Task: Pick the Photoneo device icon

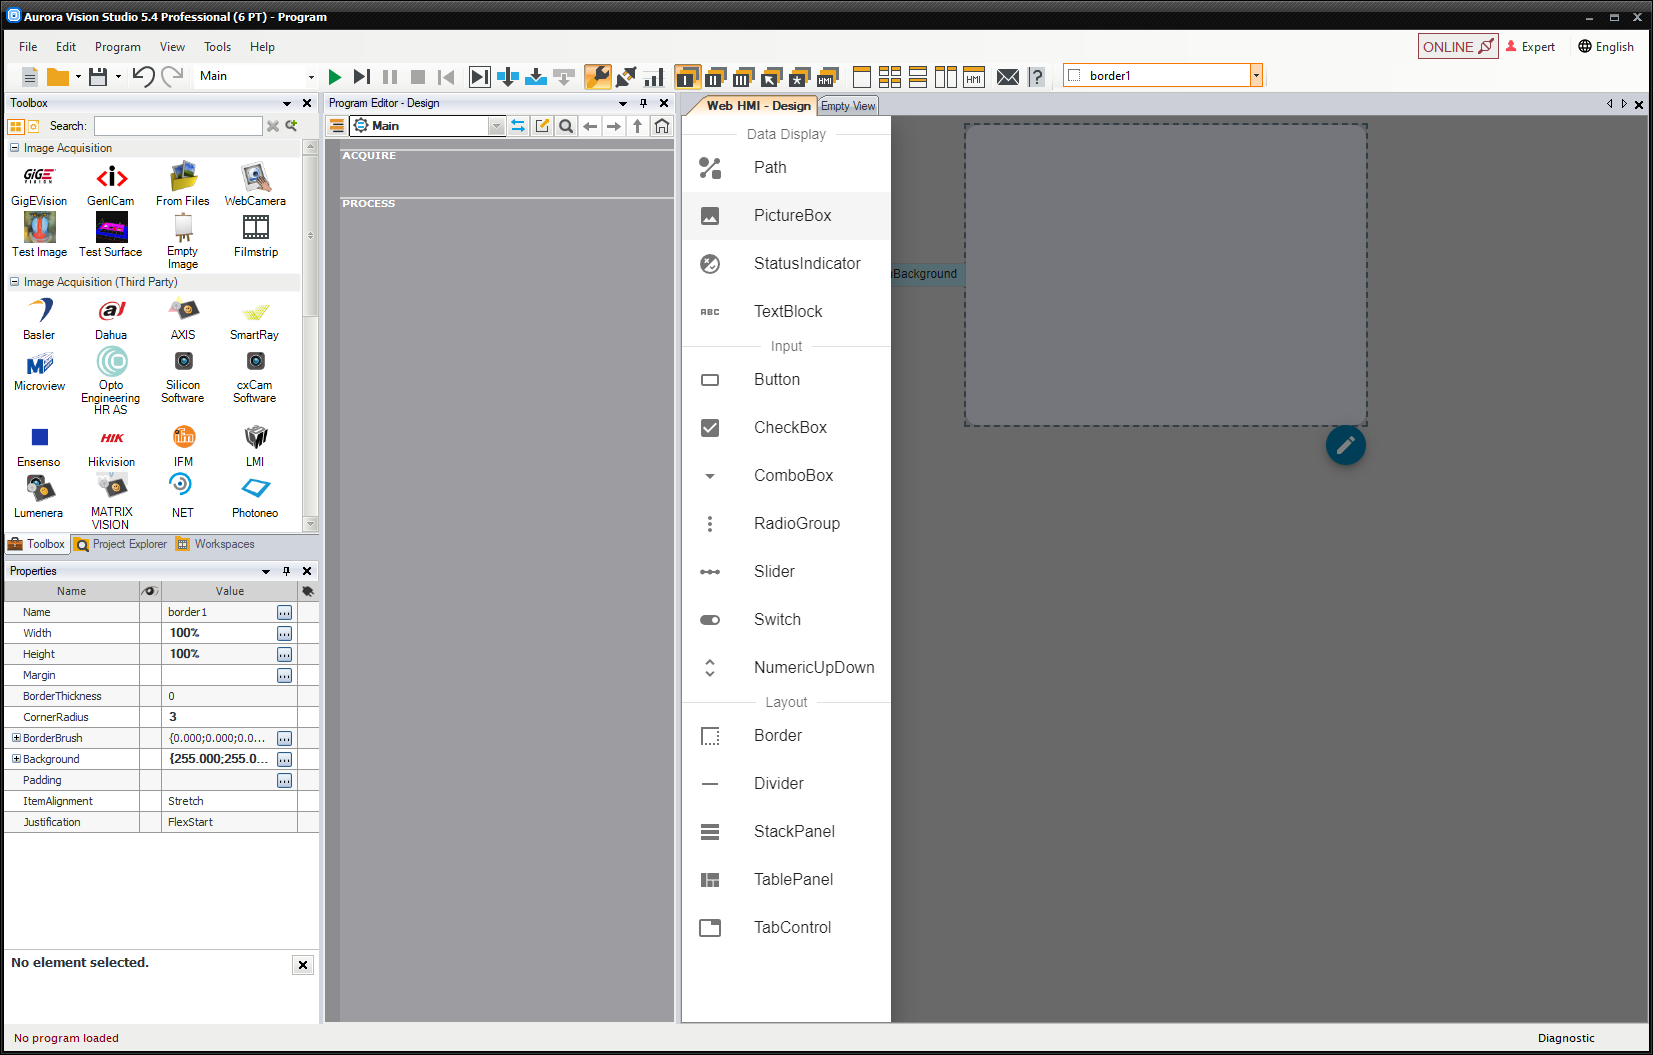Action: point(255,489)
